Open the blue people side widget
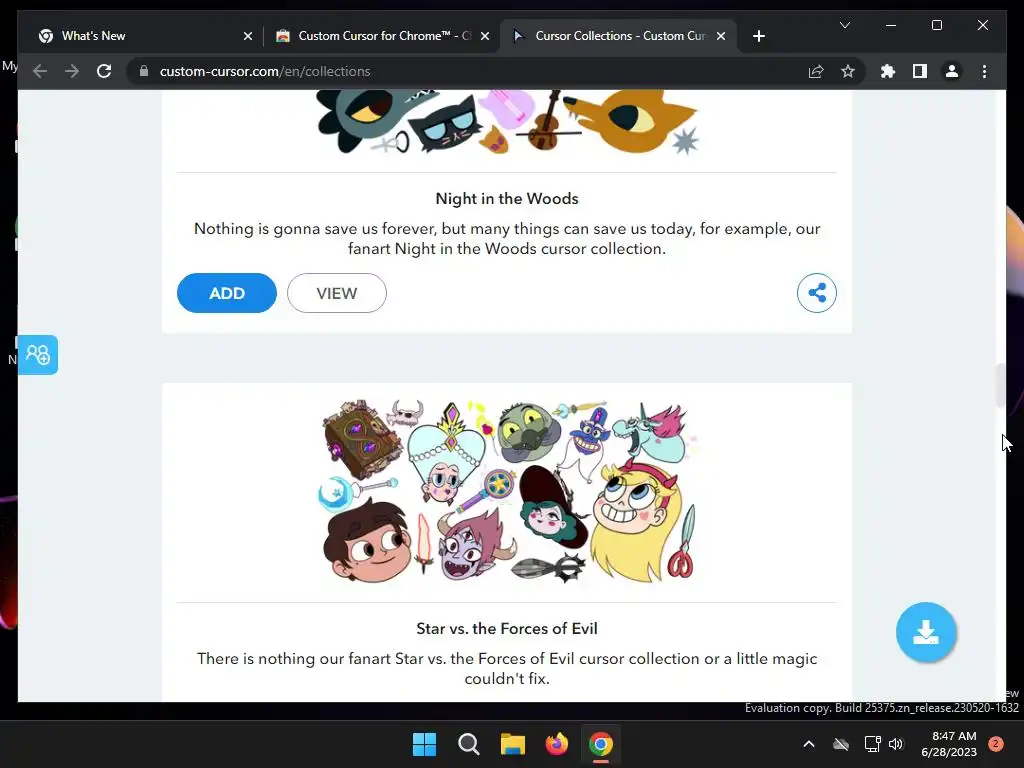This screenshot has width=1024, height=768. coord(38,355)
